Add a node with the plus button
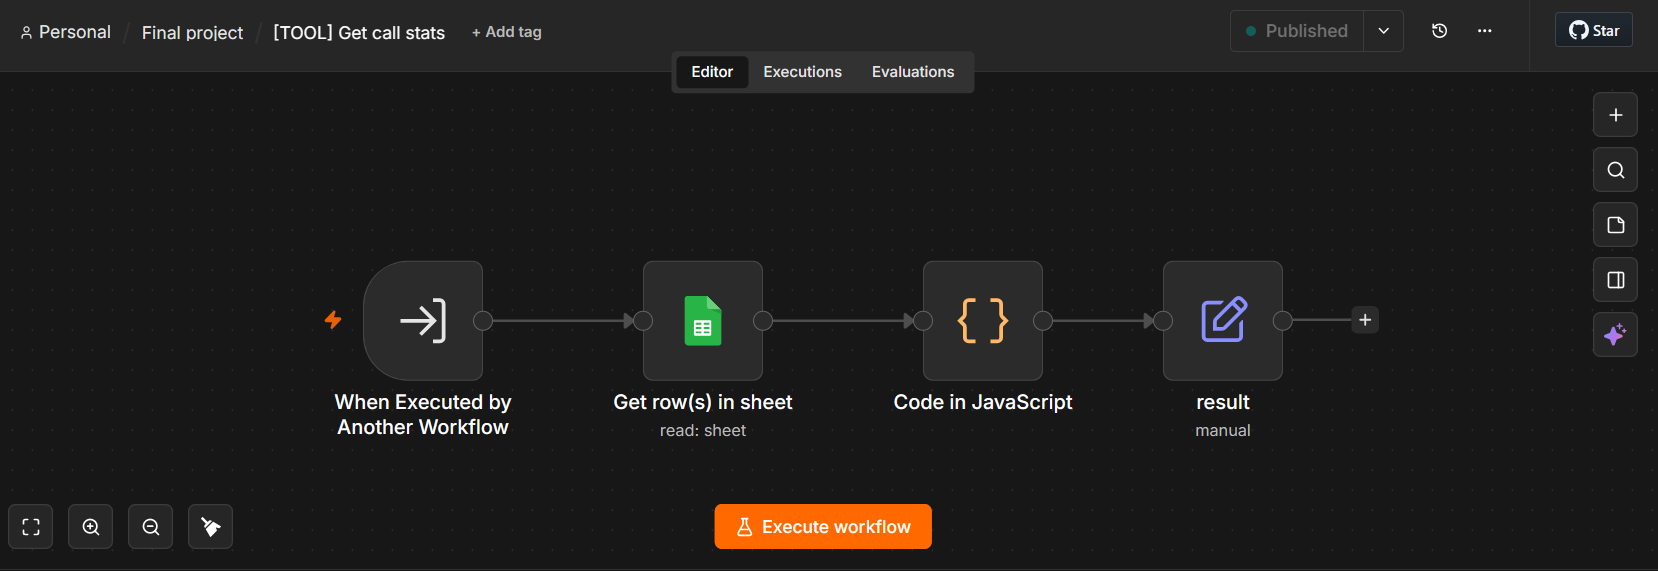The image size is (1658, 571). click(1615, 115)
